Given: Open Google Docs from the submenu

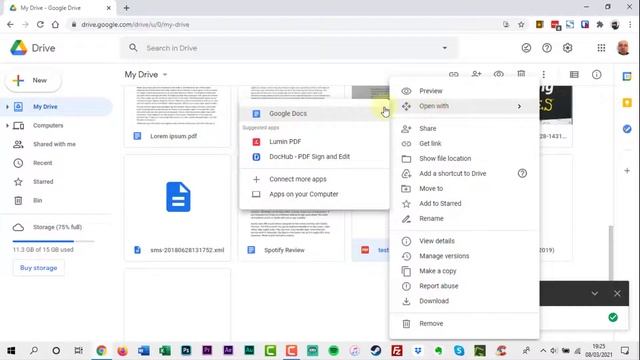Looking at the screenshot, I should 314,113.
